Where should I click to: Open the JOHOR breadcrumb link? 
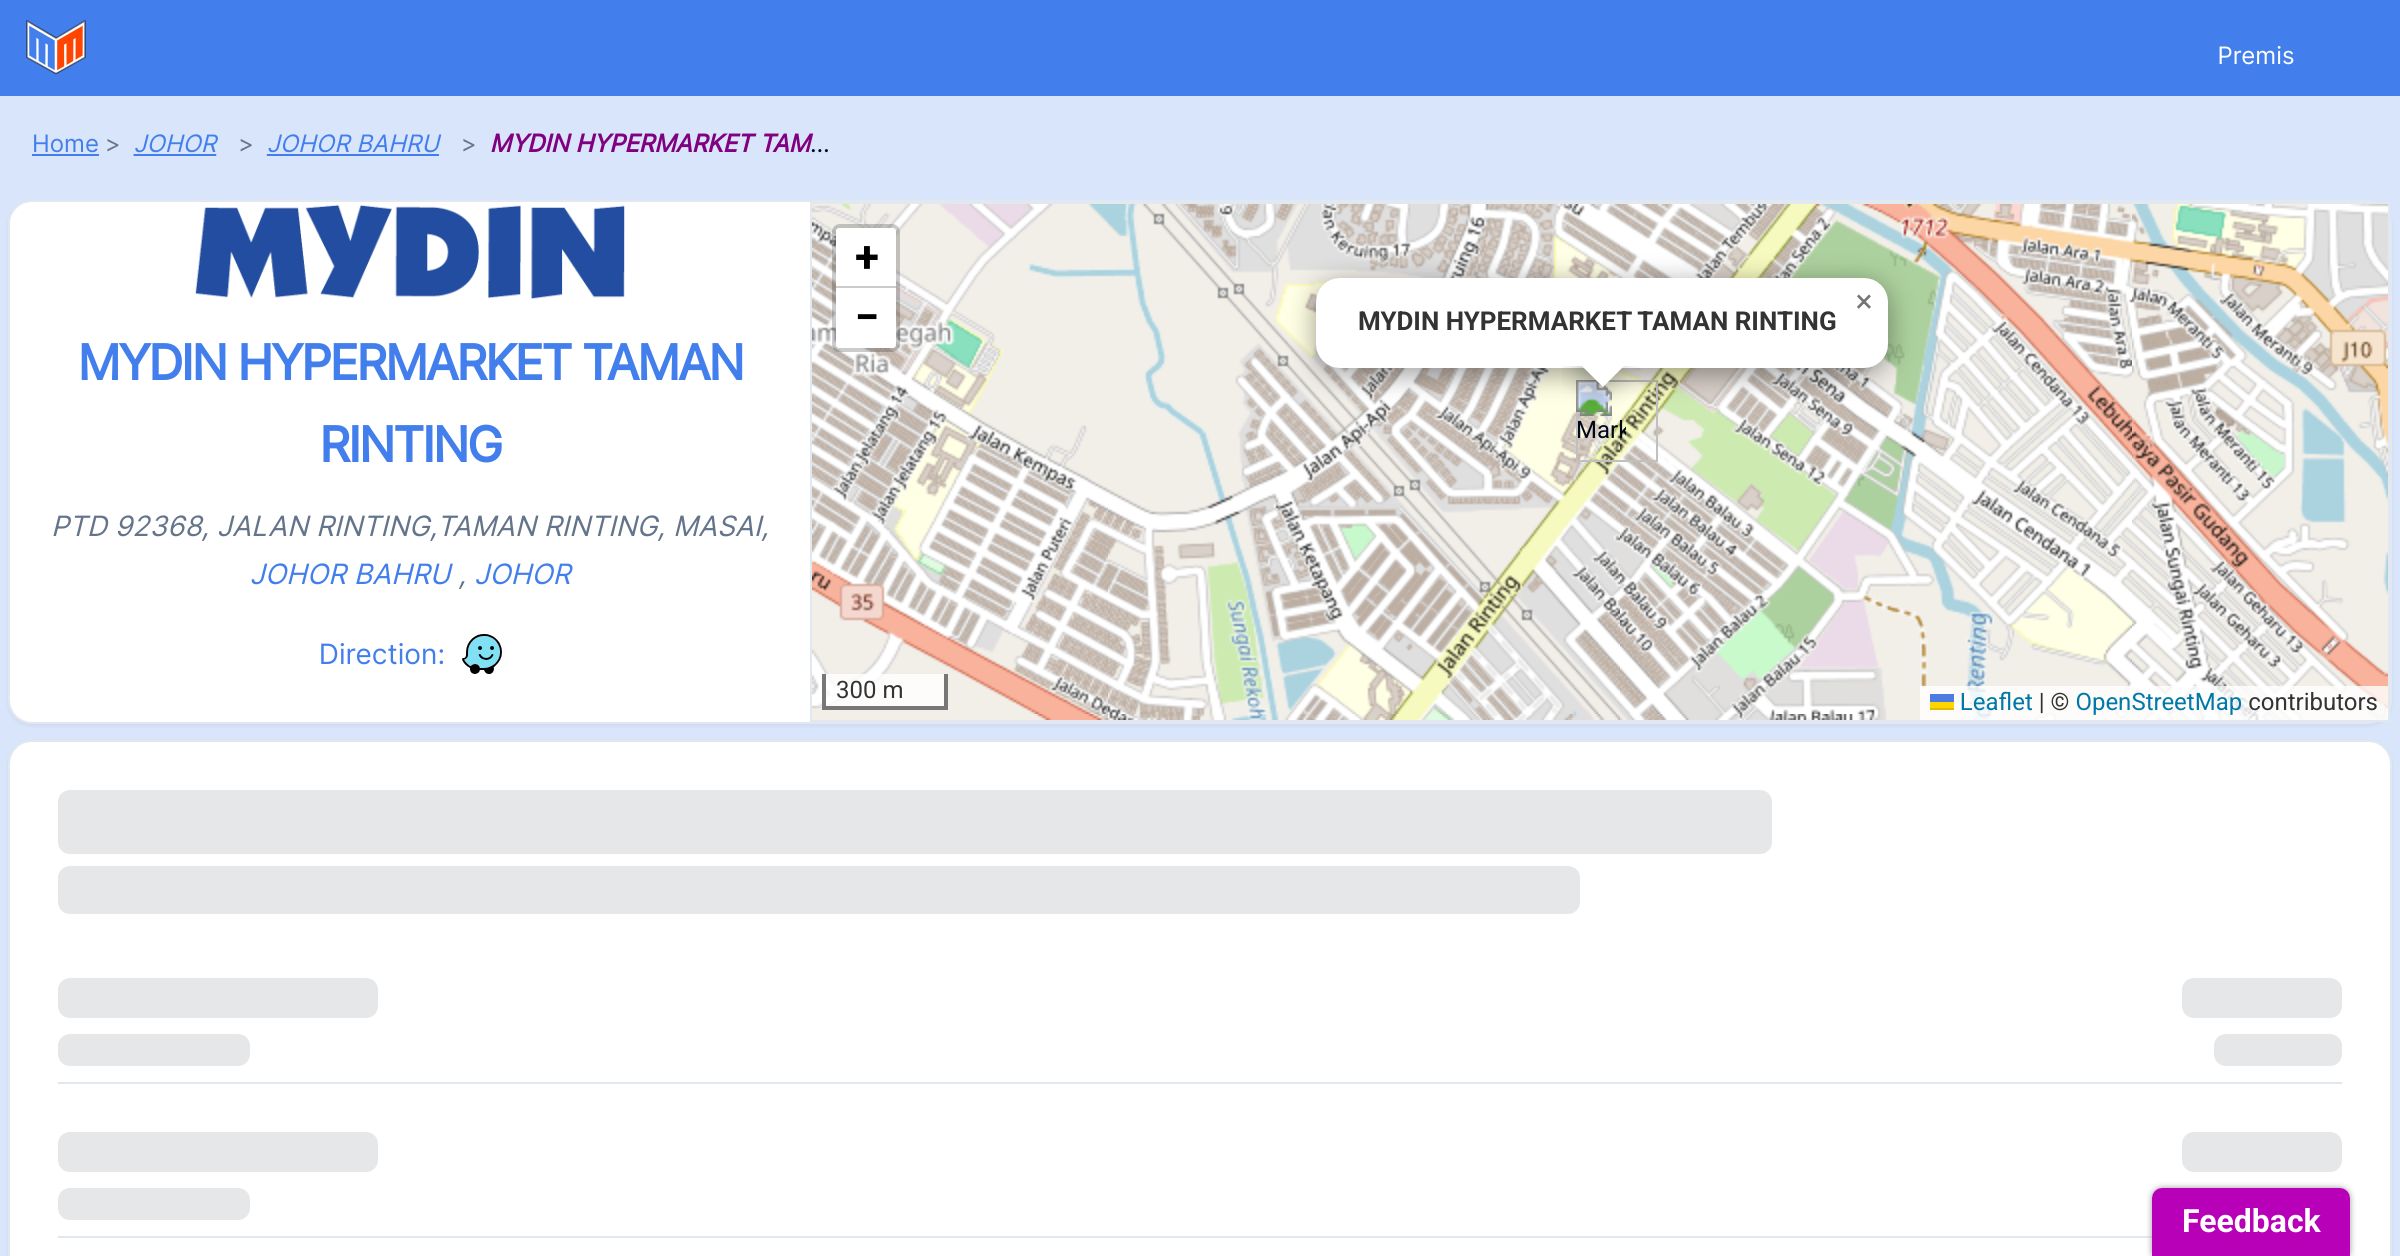tap(176, 144)
